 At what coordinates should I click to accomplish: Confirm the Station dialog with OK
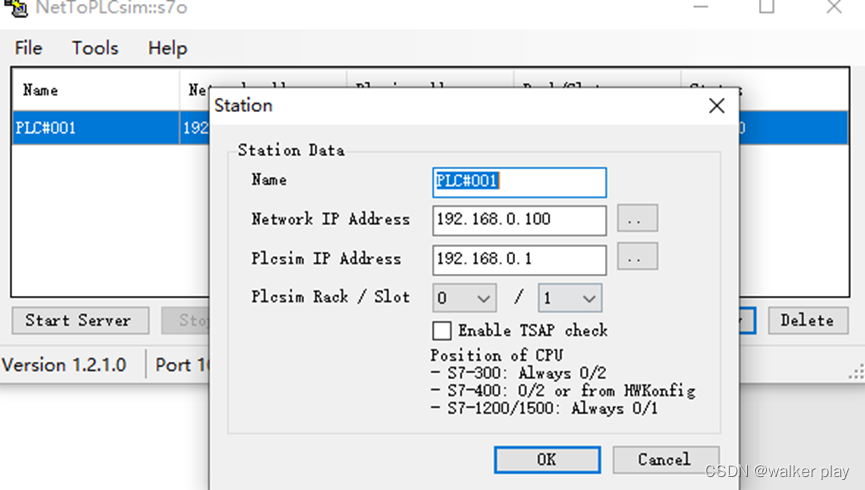click(x=547, y=460)
